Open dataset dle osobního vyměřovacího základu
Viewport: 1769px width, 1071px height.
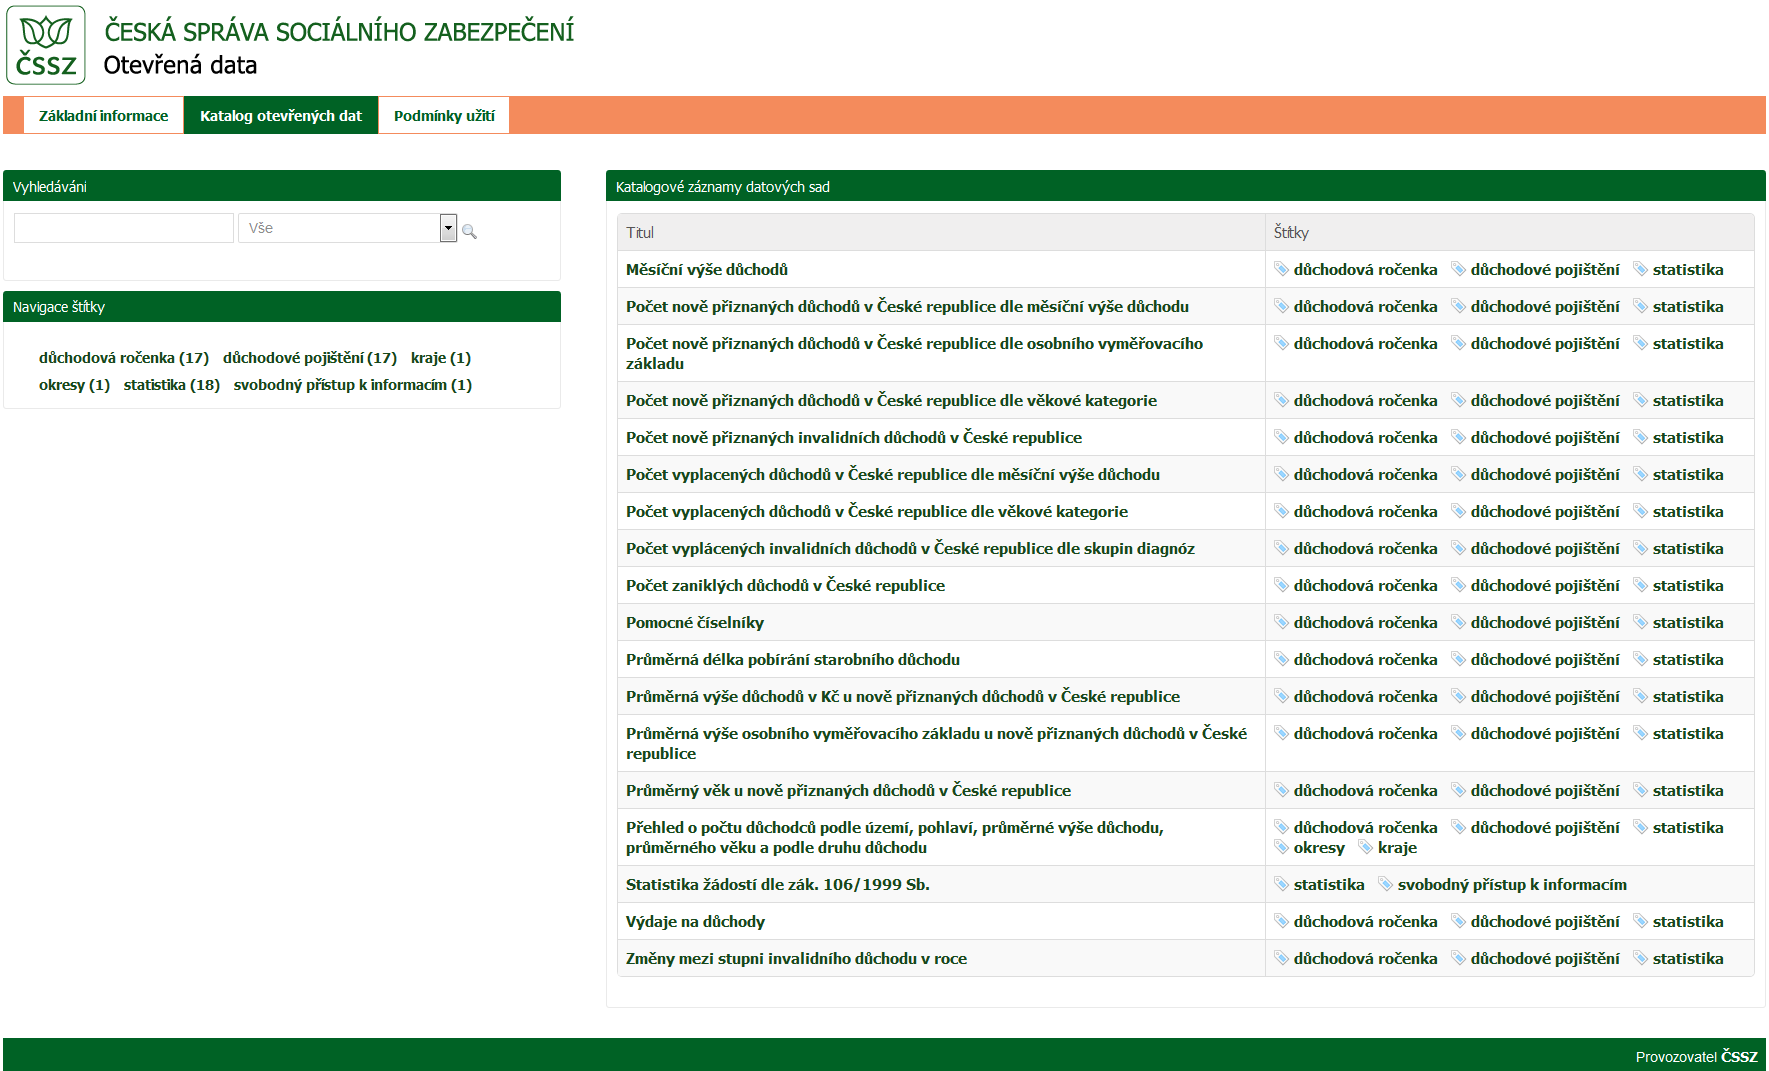[914, 353]
